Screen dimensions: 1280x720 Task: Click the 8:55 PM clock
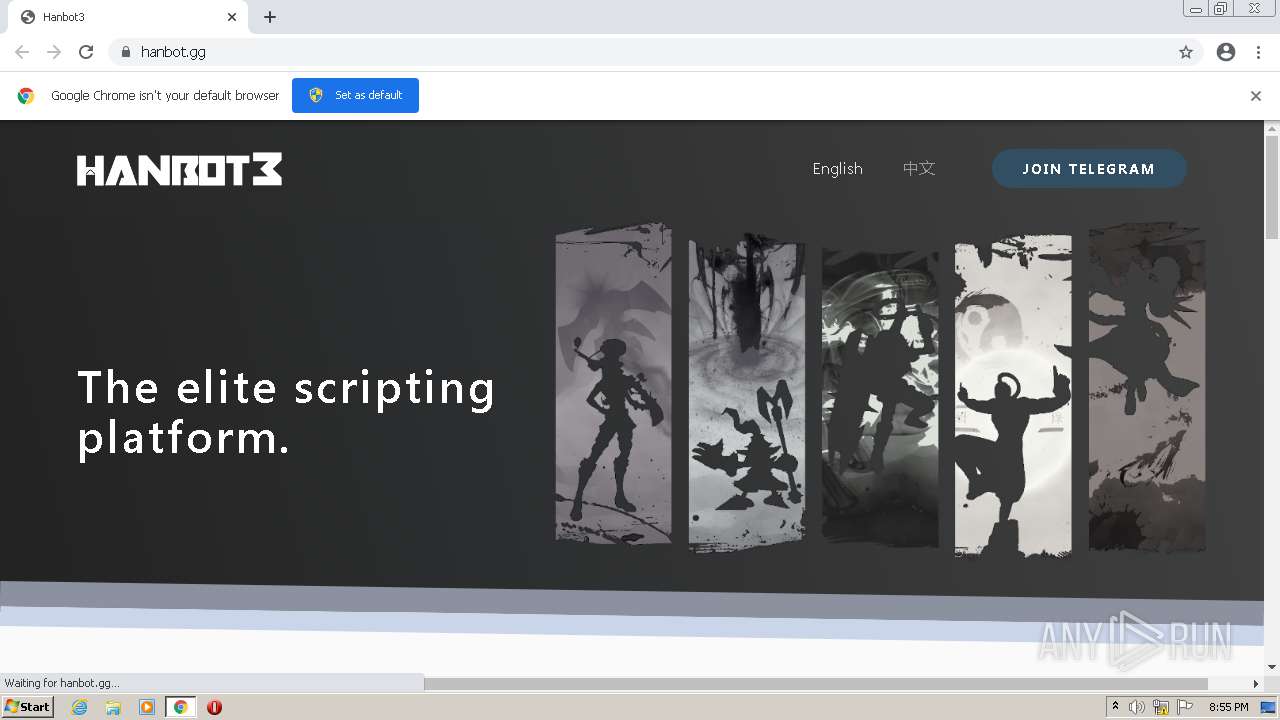point(1229,707)
